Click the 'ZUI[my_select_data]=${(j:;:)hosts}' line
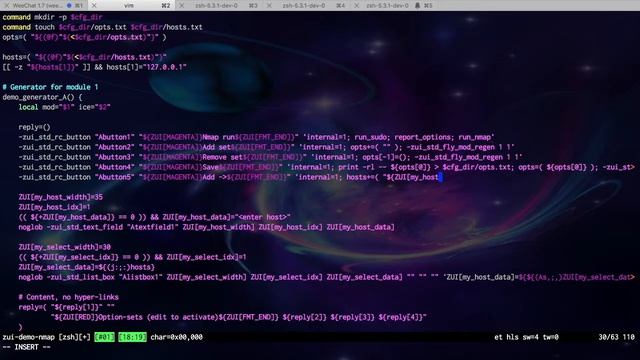This screenshot has height=360, width=640. [87, 267]
